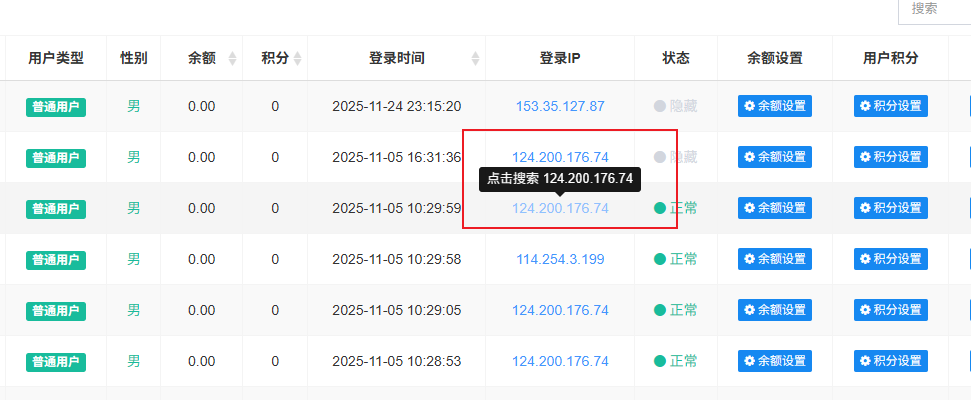Click balance 0.00 in the 10:28:53 row
971x400 pixels.
pyautogui.click(x=202, y=360)
